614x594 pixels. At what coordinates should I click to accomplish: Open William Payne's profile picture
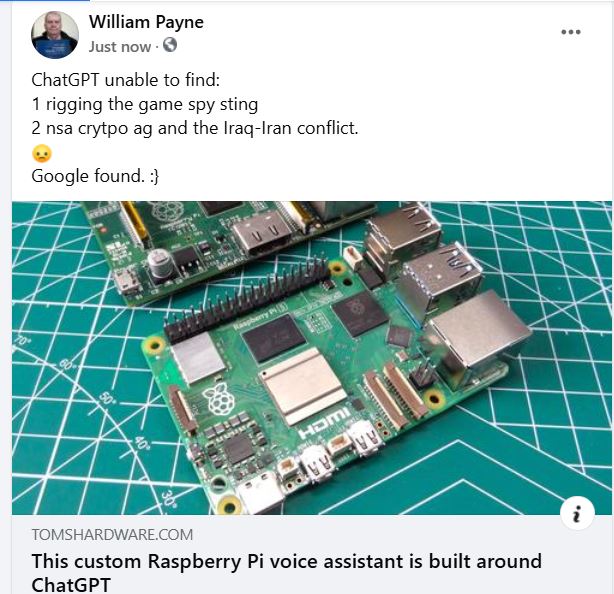coord(54,34)
